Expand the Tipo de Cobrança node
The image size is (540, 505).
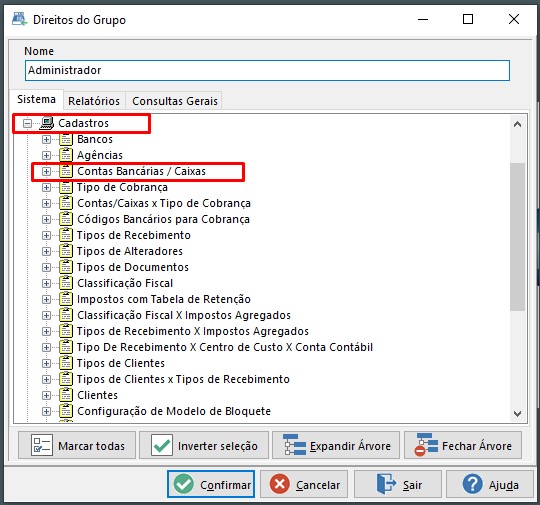click(46, 187)
